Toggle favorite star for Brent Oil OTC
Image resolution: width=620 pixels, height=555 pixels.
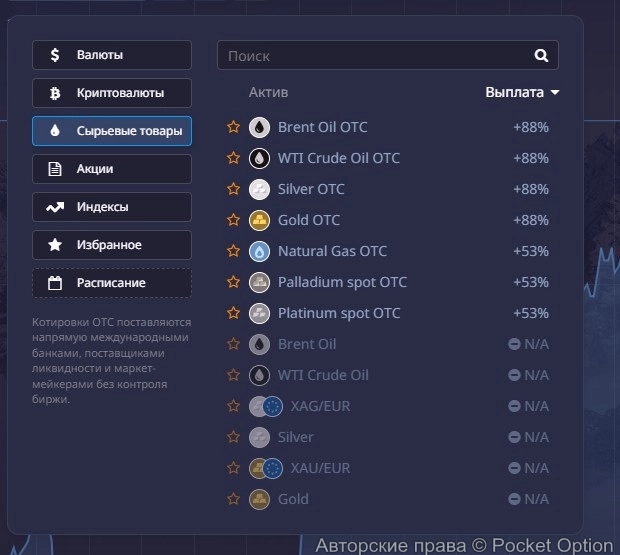tap(233, 127)
